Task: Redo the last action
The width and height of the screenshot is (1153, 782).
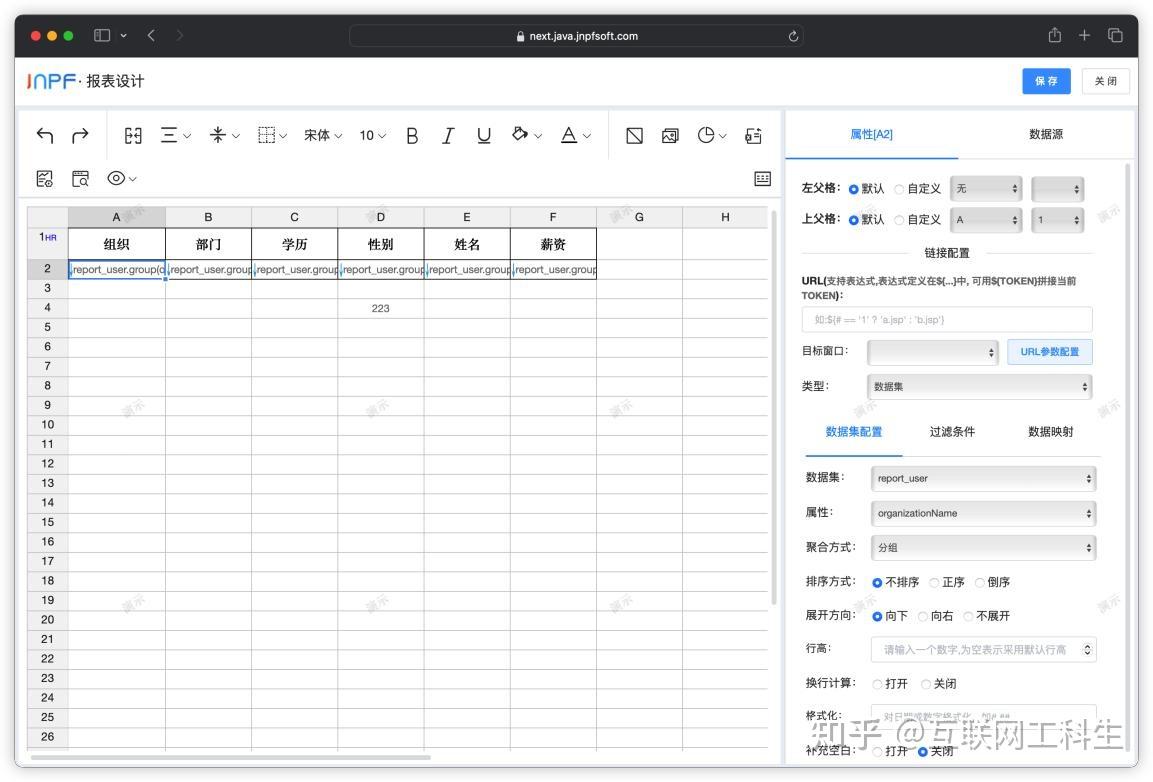Action: pos(80,135)
